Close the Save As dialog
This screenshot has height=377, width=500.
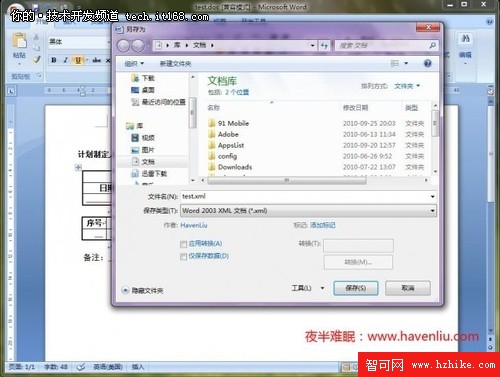pos(428,27)
